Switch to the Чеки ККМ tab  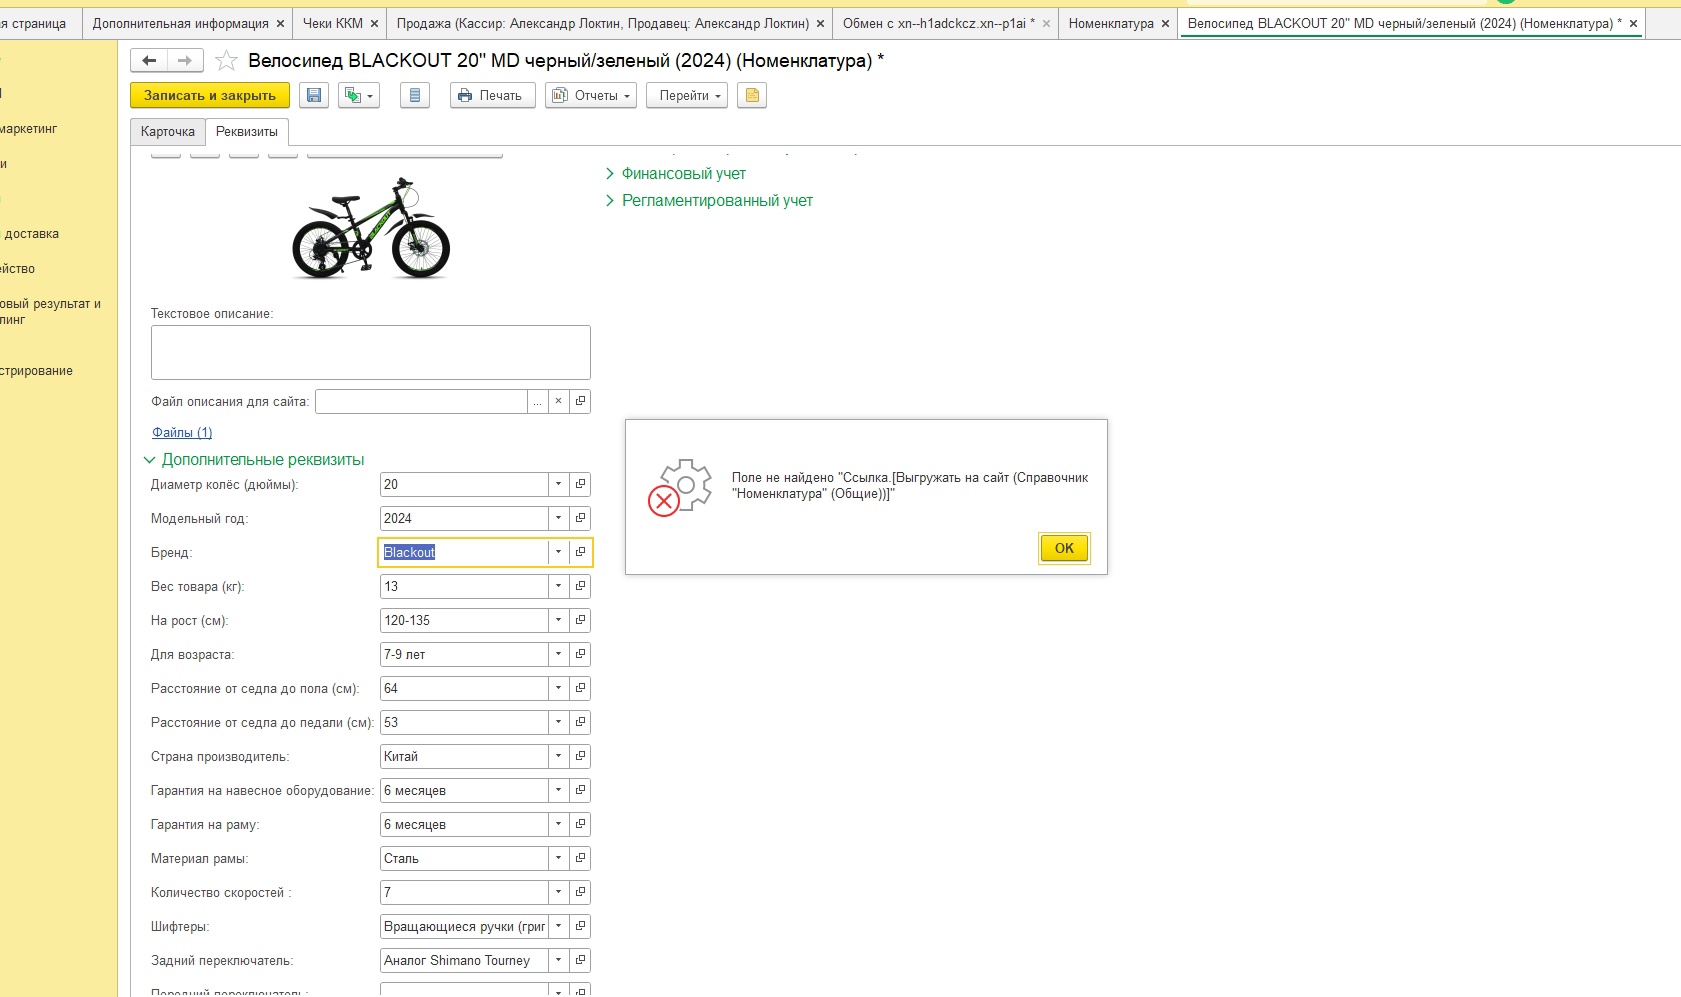(333, 23)
